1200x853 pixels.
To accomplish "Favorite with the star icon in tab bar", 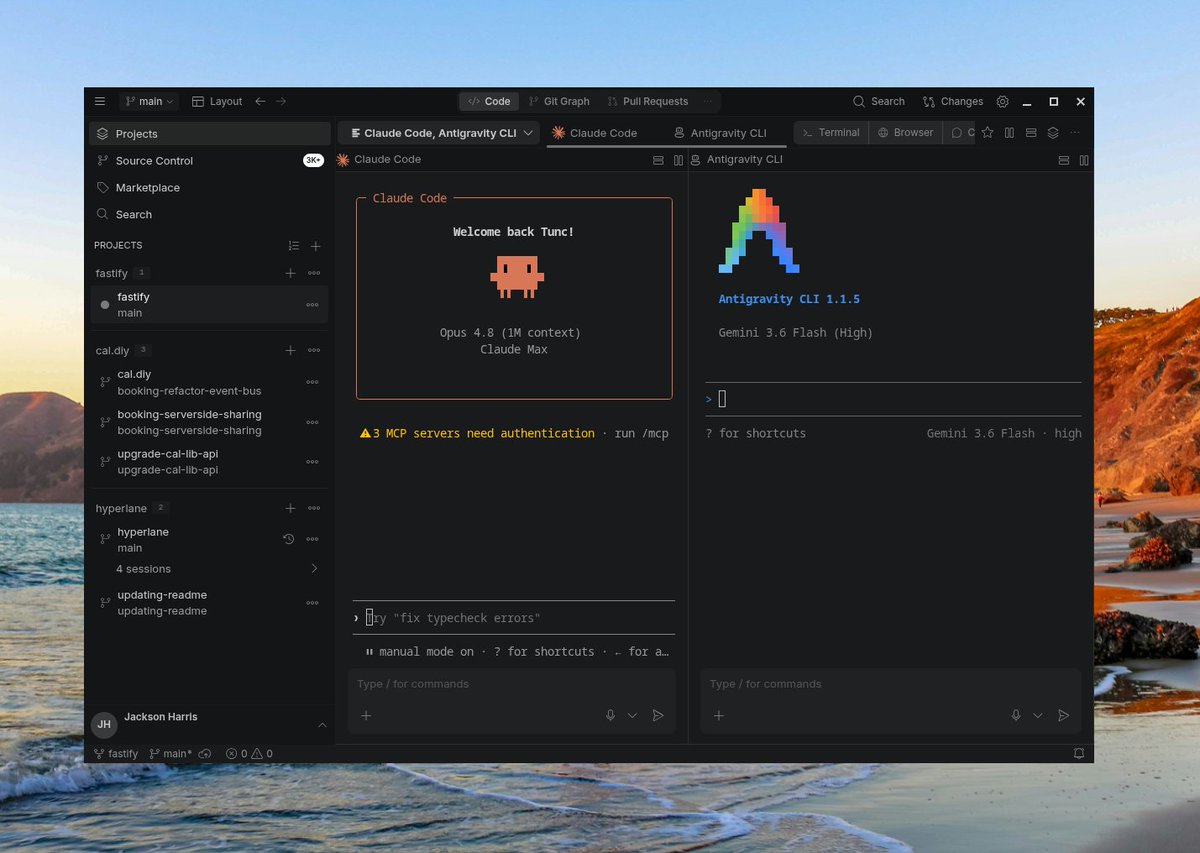I will 987,132.
